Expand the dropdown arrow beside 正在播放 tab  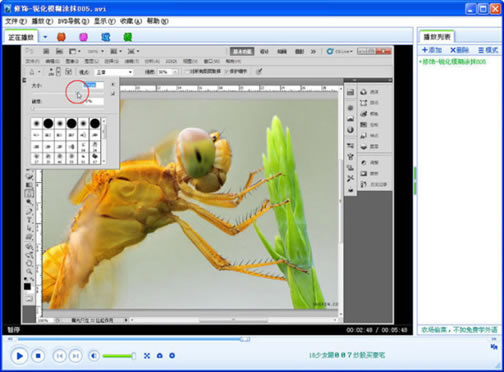tap(45, 37)
